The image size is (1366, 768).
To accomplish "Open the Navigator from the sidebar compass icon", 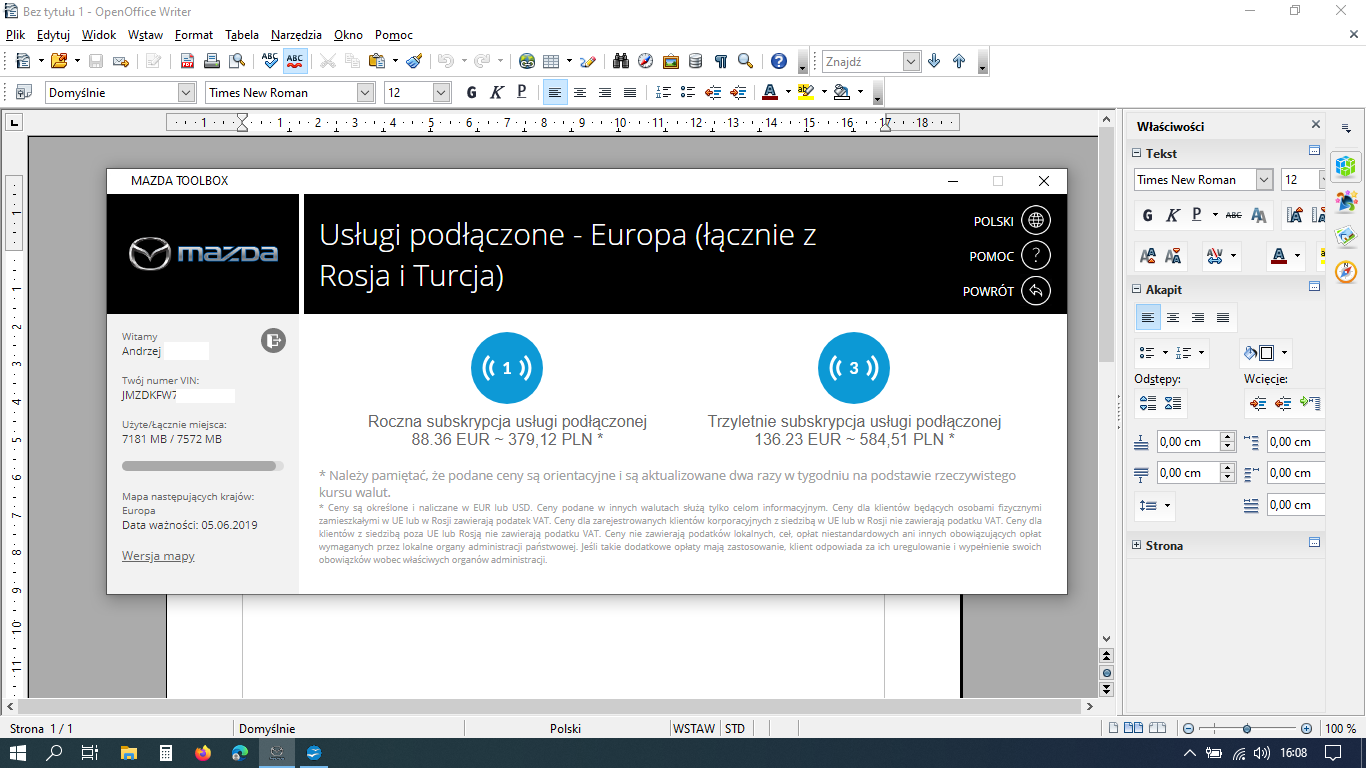I will point(1346,271).
